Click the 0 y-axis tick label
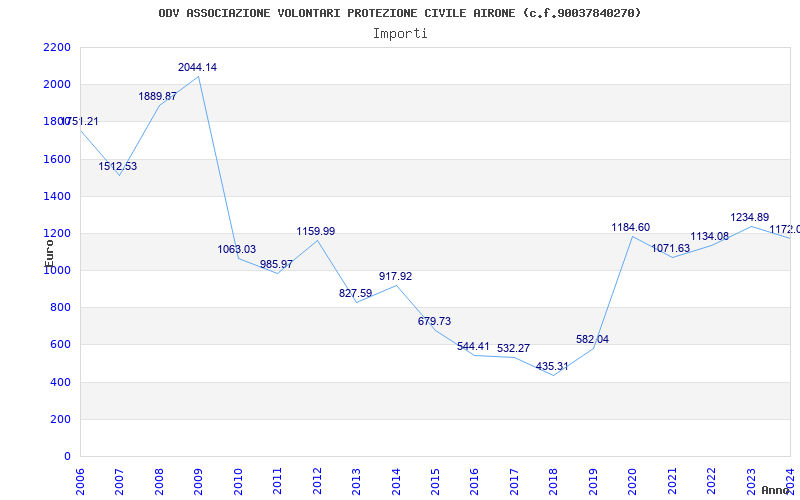 [x=67, y=457]
